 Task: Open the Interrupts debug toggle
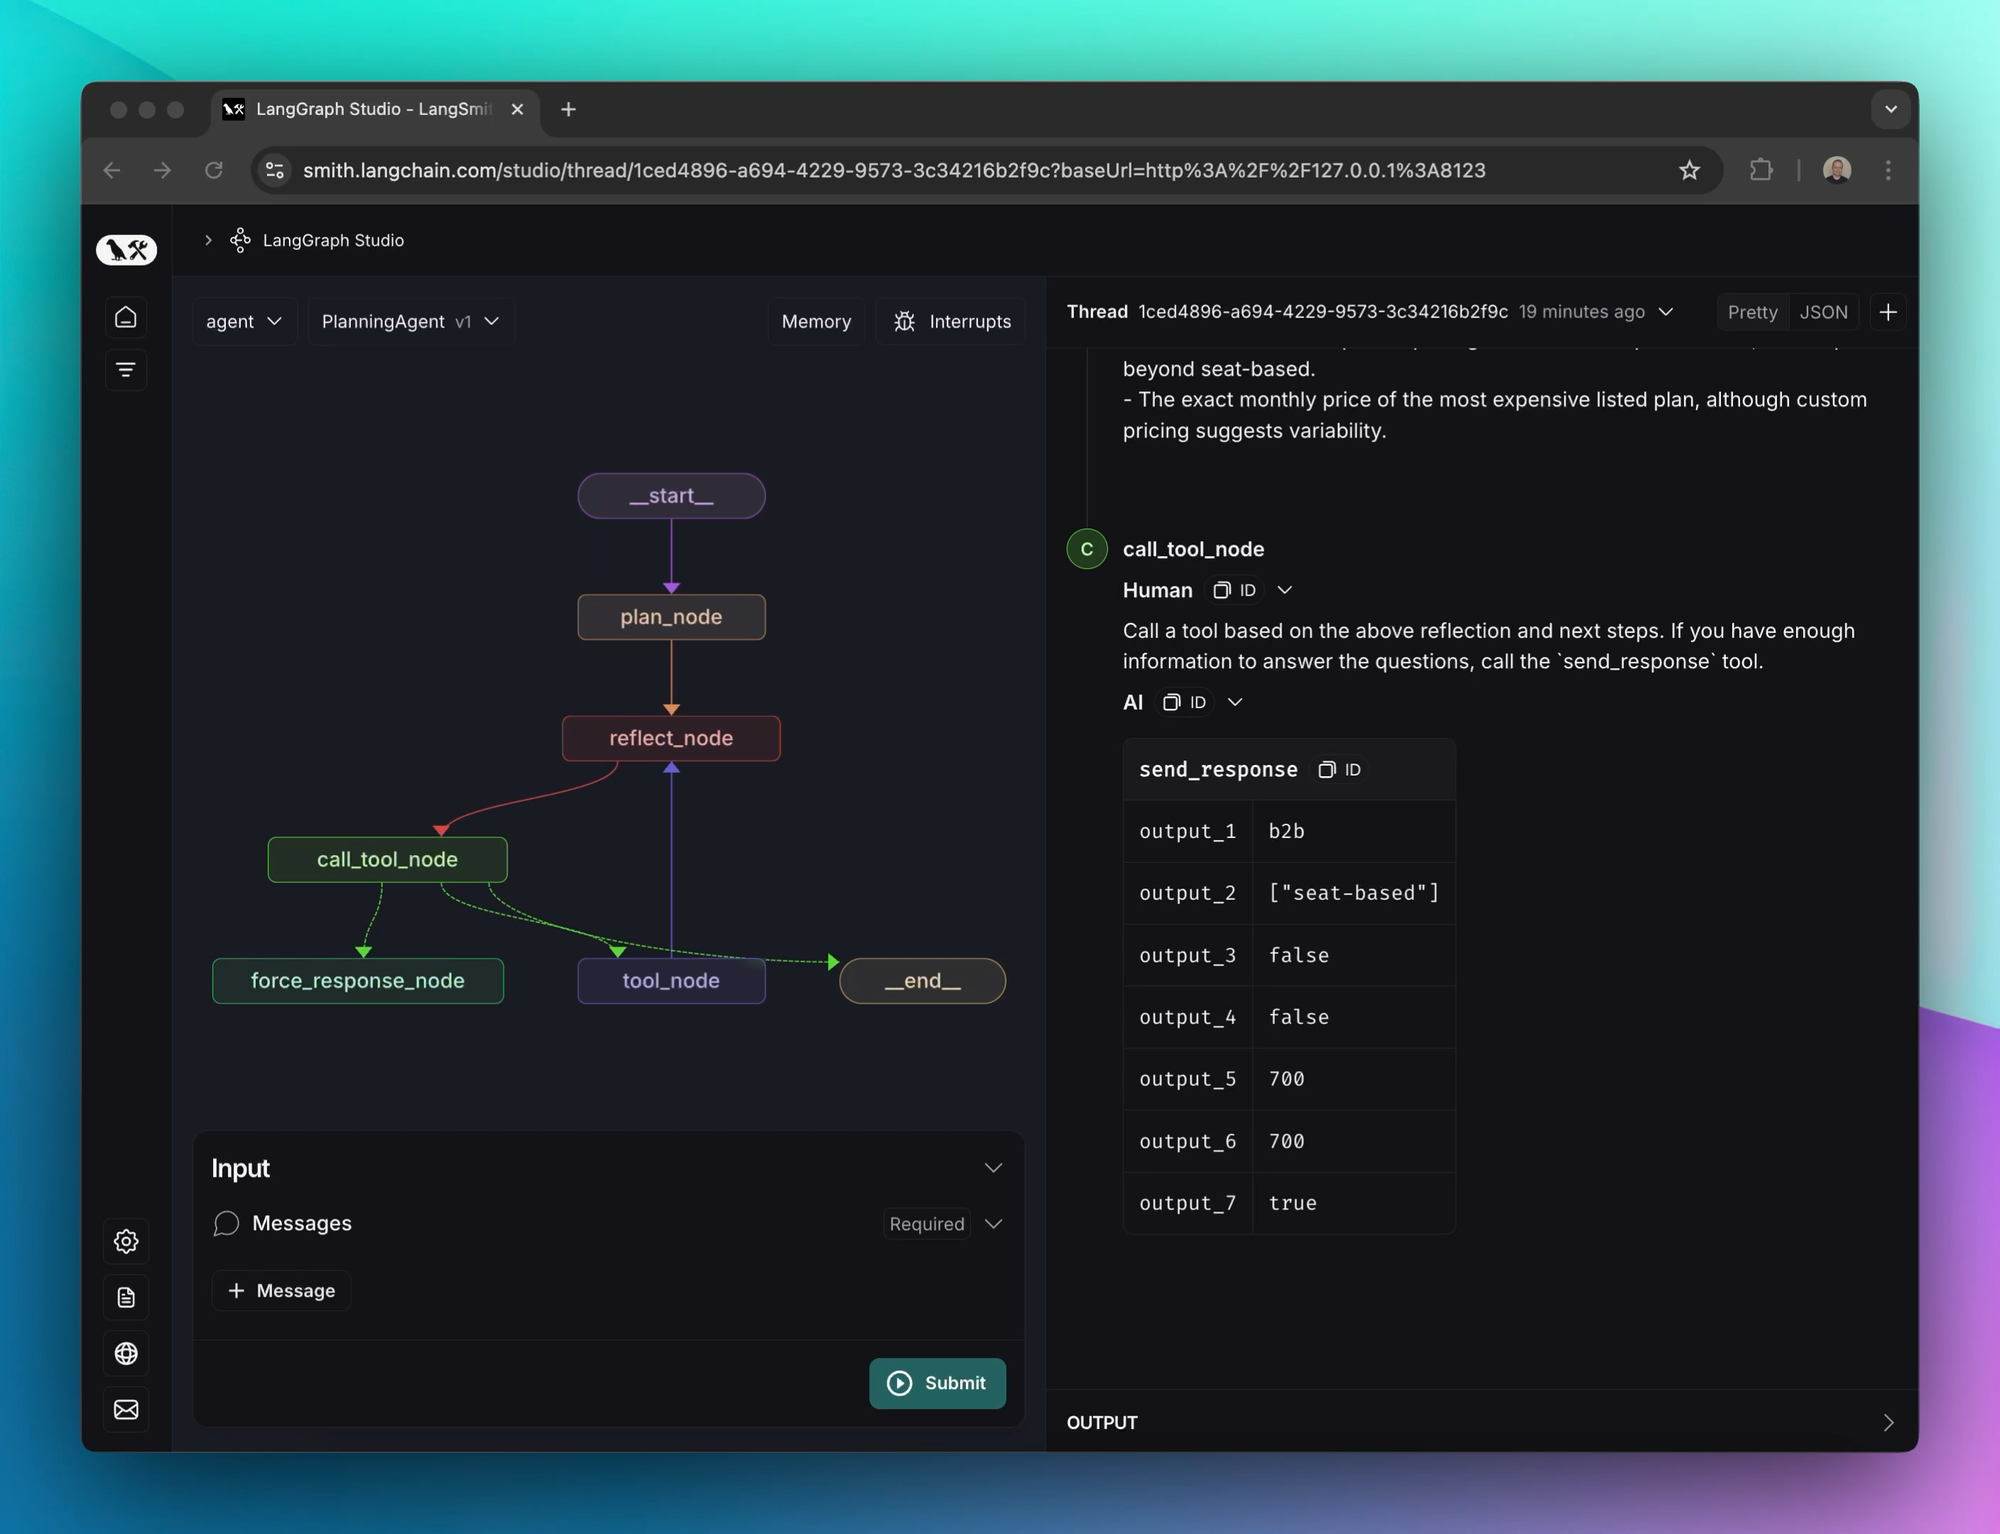pyautogui.click(x=951, y=321)
